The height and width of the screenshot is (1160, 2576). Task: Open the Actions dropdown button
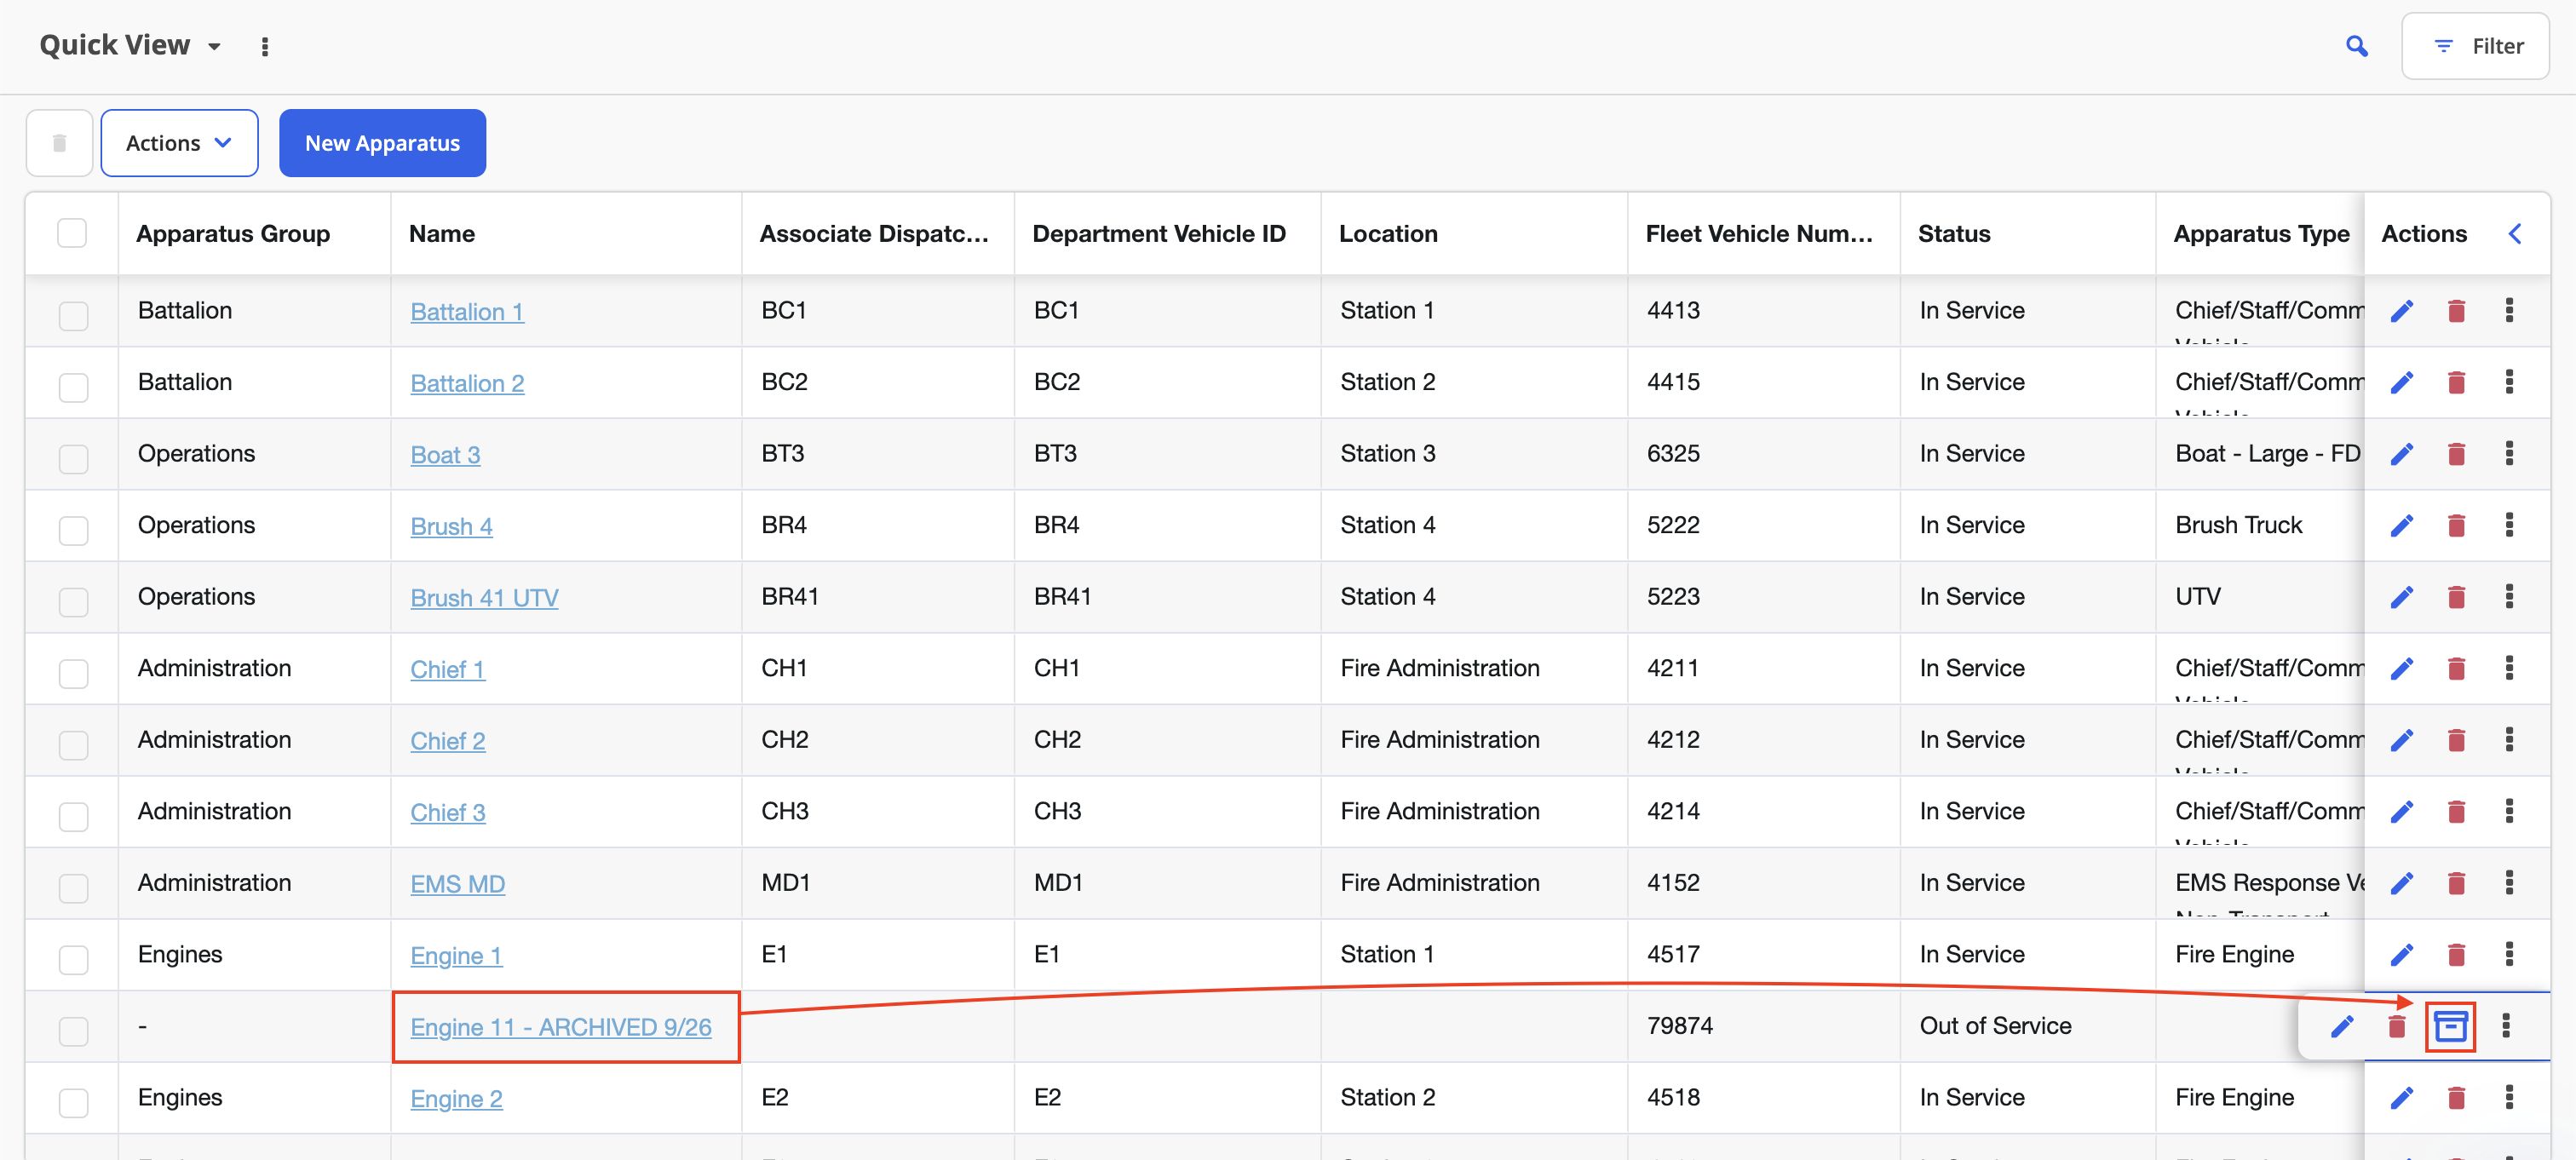[x=179, y=143]
